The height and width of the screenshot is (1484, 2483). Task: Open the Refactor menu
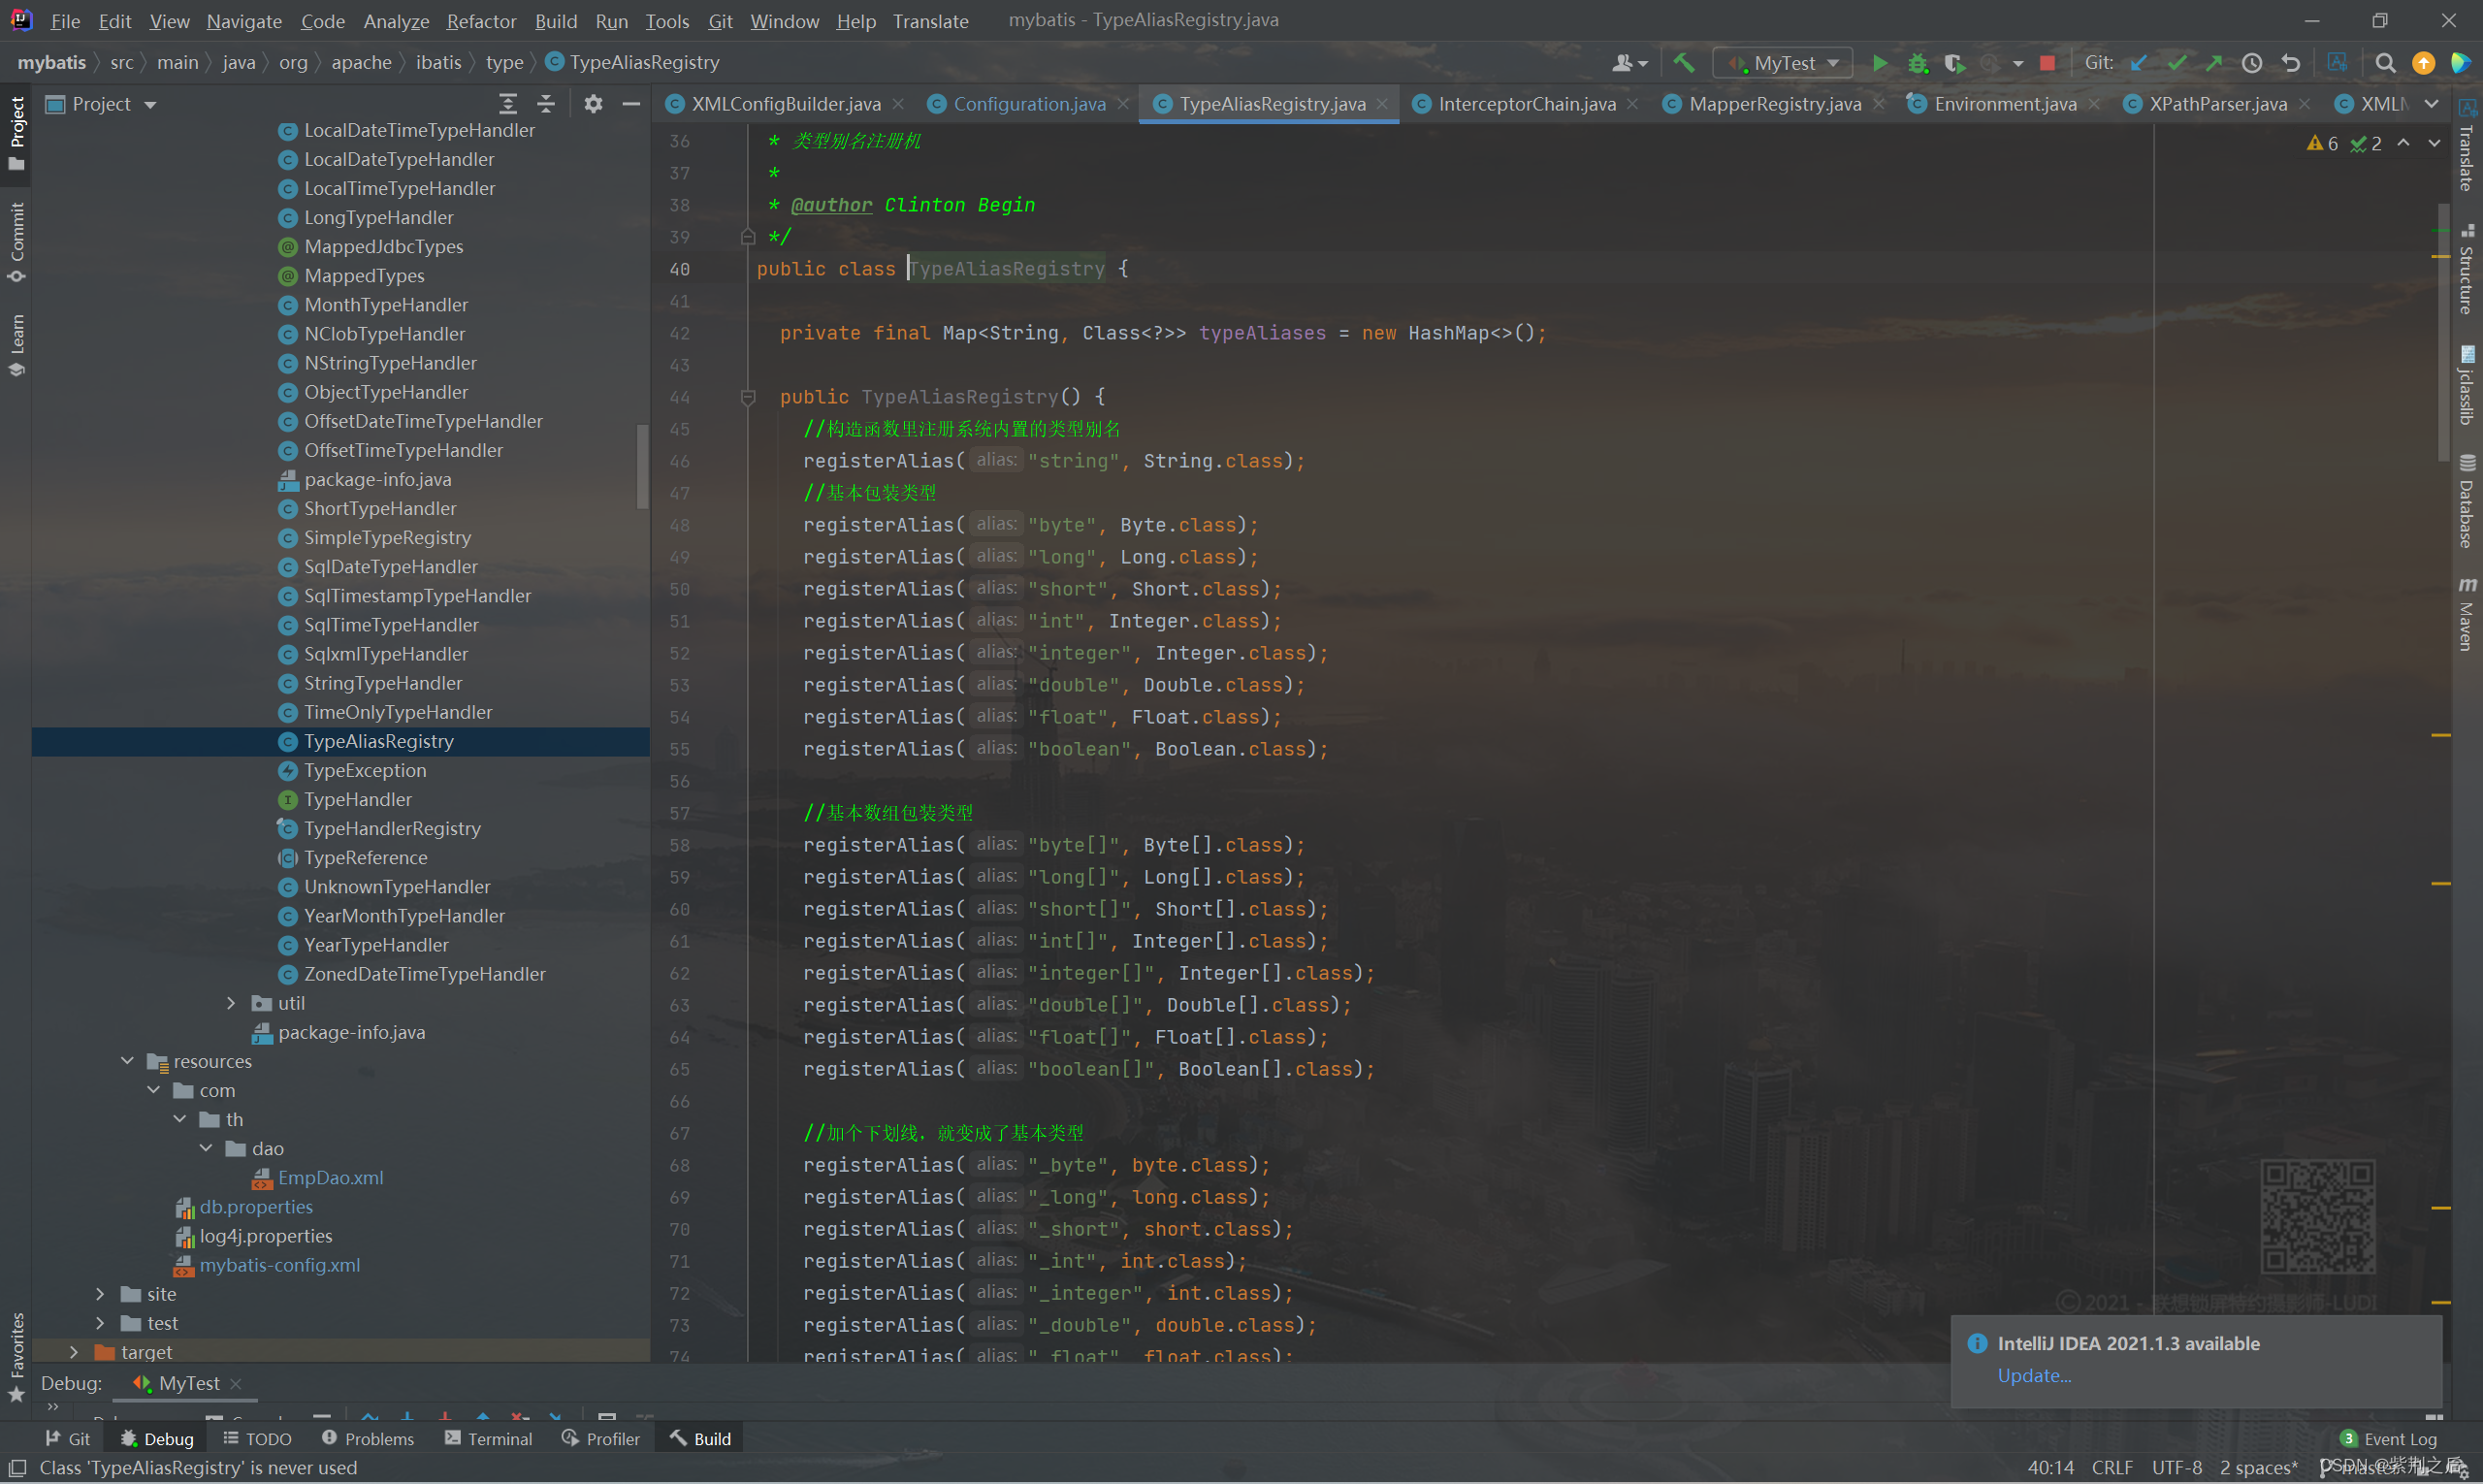click(481, 20)
